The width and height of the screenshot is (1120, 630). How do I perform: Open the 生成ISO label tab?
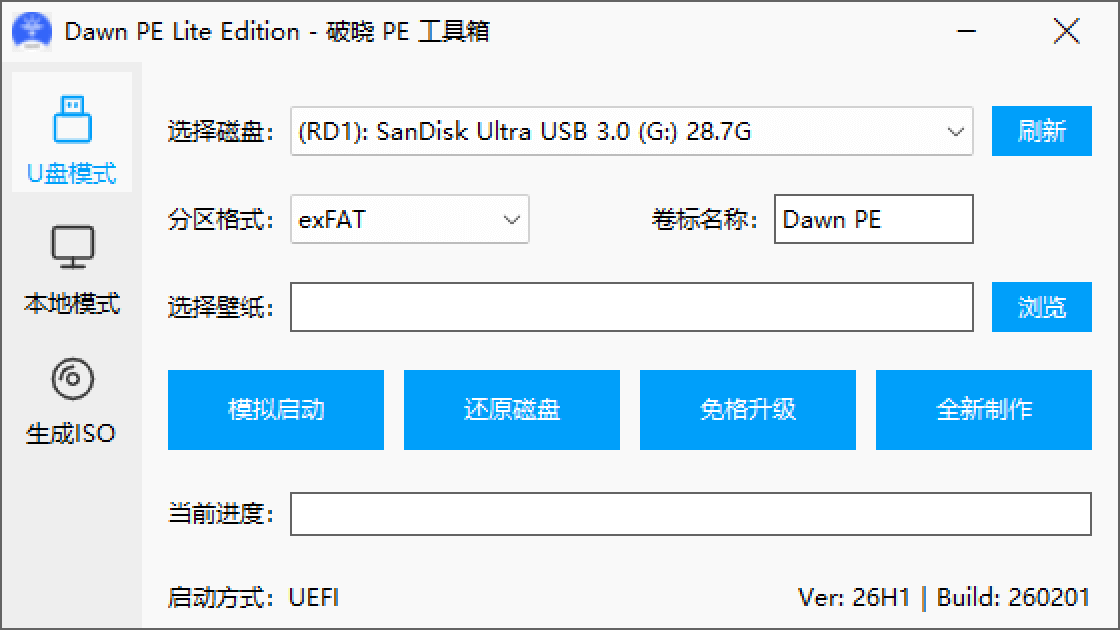tap(71, 433)
